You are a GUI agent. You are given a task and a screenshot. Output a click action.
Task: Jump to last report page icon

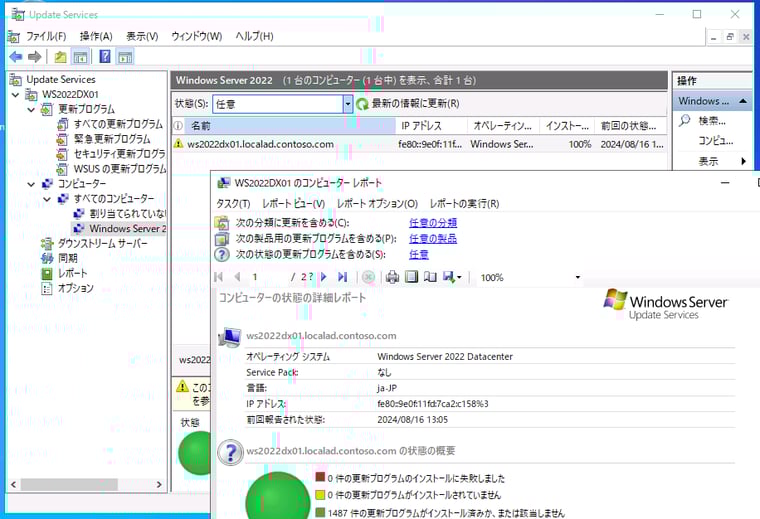click(342, 277)
